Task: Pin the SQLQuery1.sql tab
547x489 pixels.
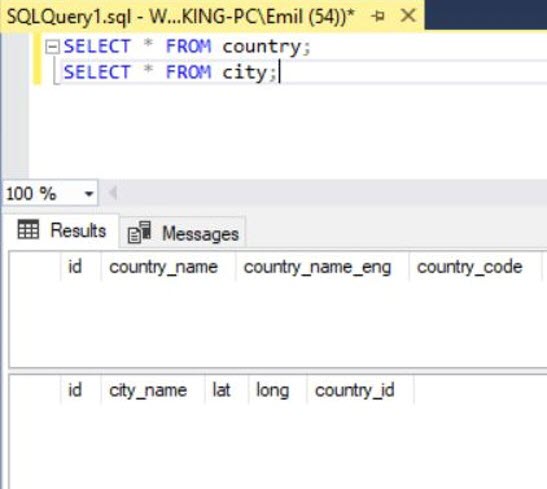Action: (x=378, y=16)
